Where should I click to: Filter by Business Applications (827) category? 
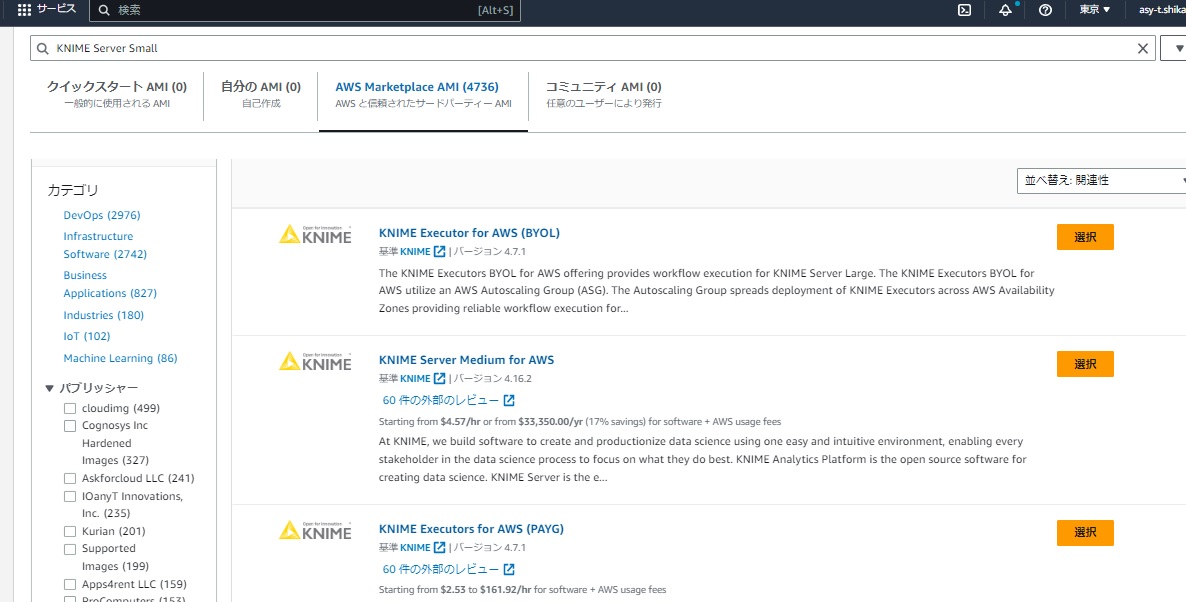coord(110,284)
